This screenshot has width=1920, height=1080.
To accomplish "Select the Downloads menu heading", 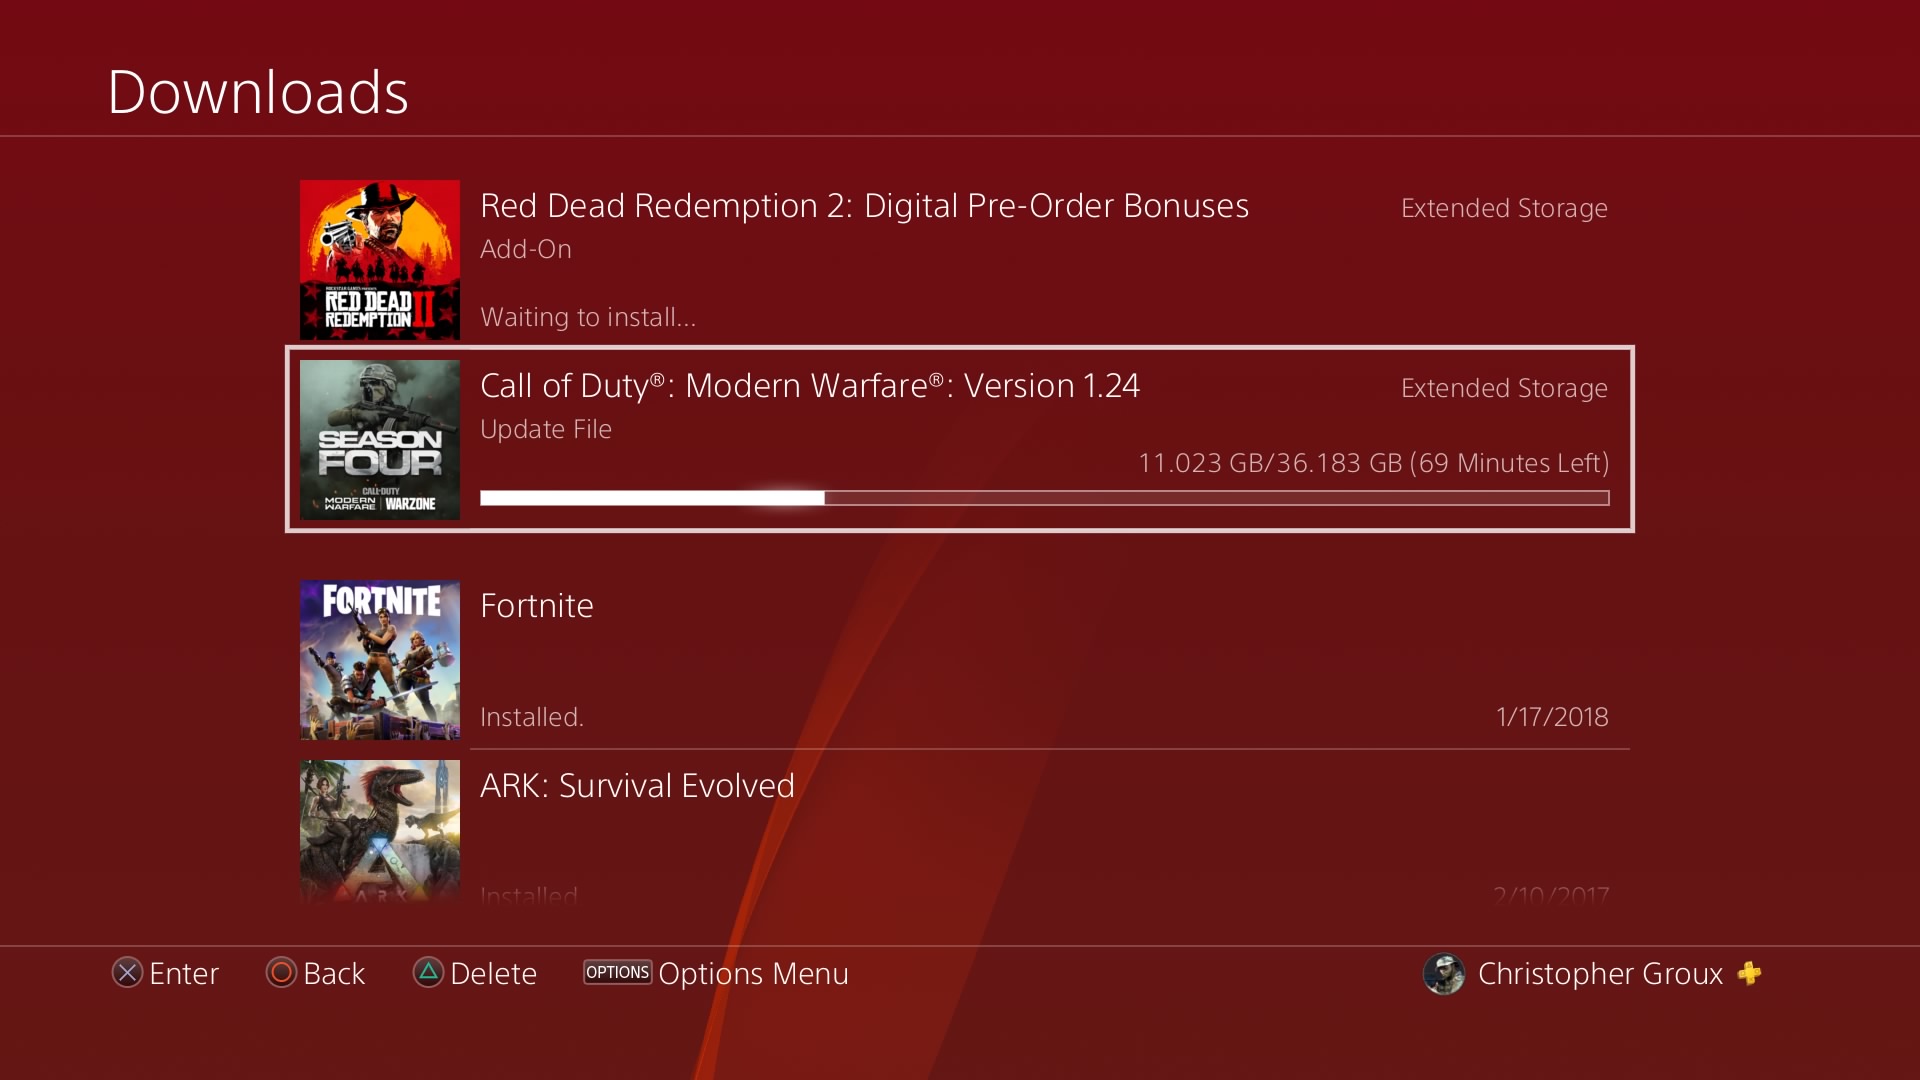I will coord(258,87).
